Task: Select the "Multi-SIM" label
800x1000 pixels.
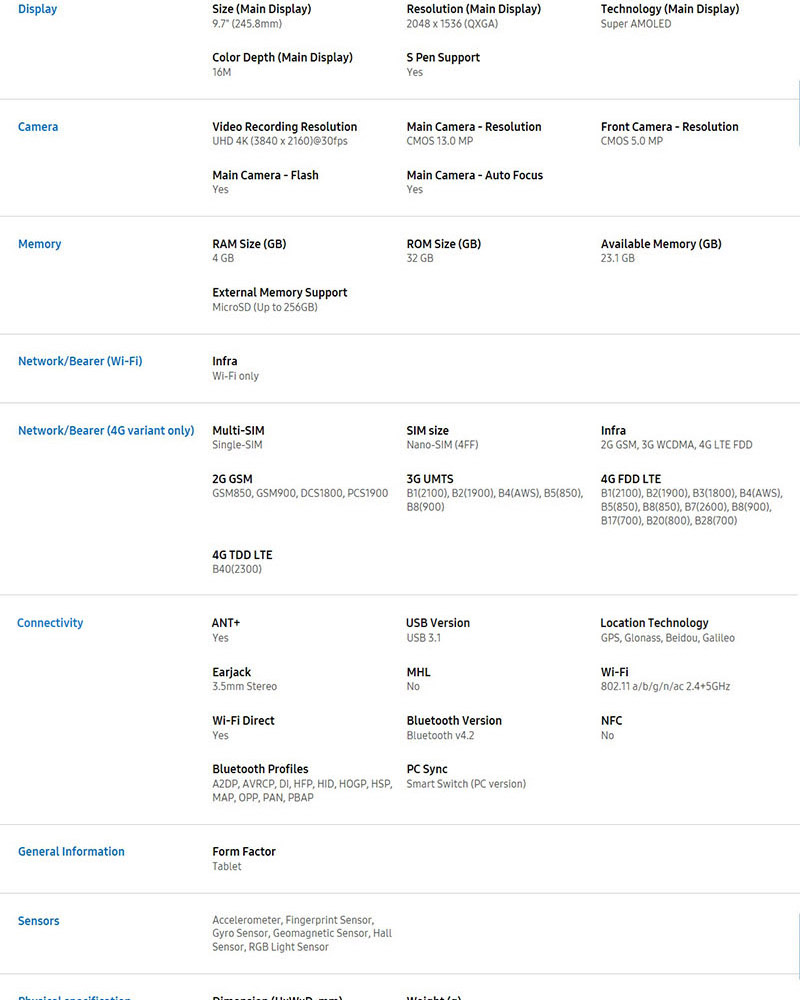Action: (238, 431)
